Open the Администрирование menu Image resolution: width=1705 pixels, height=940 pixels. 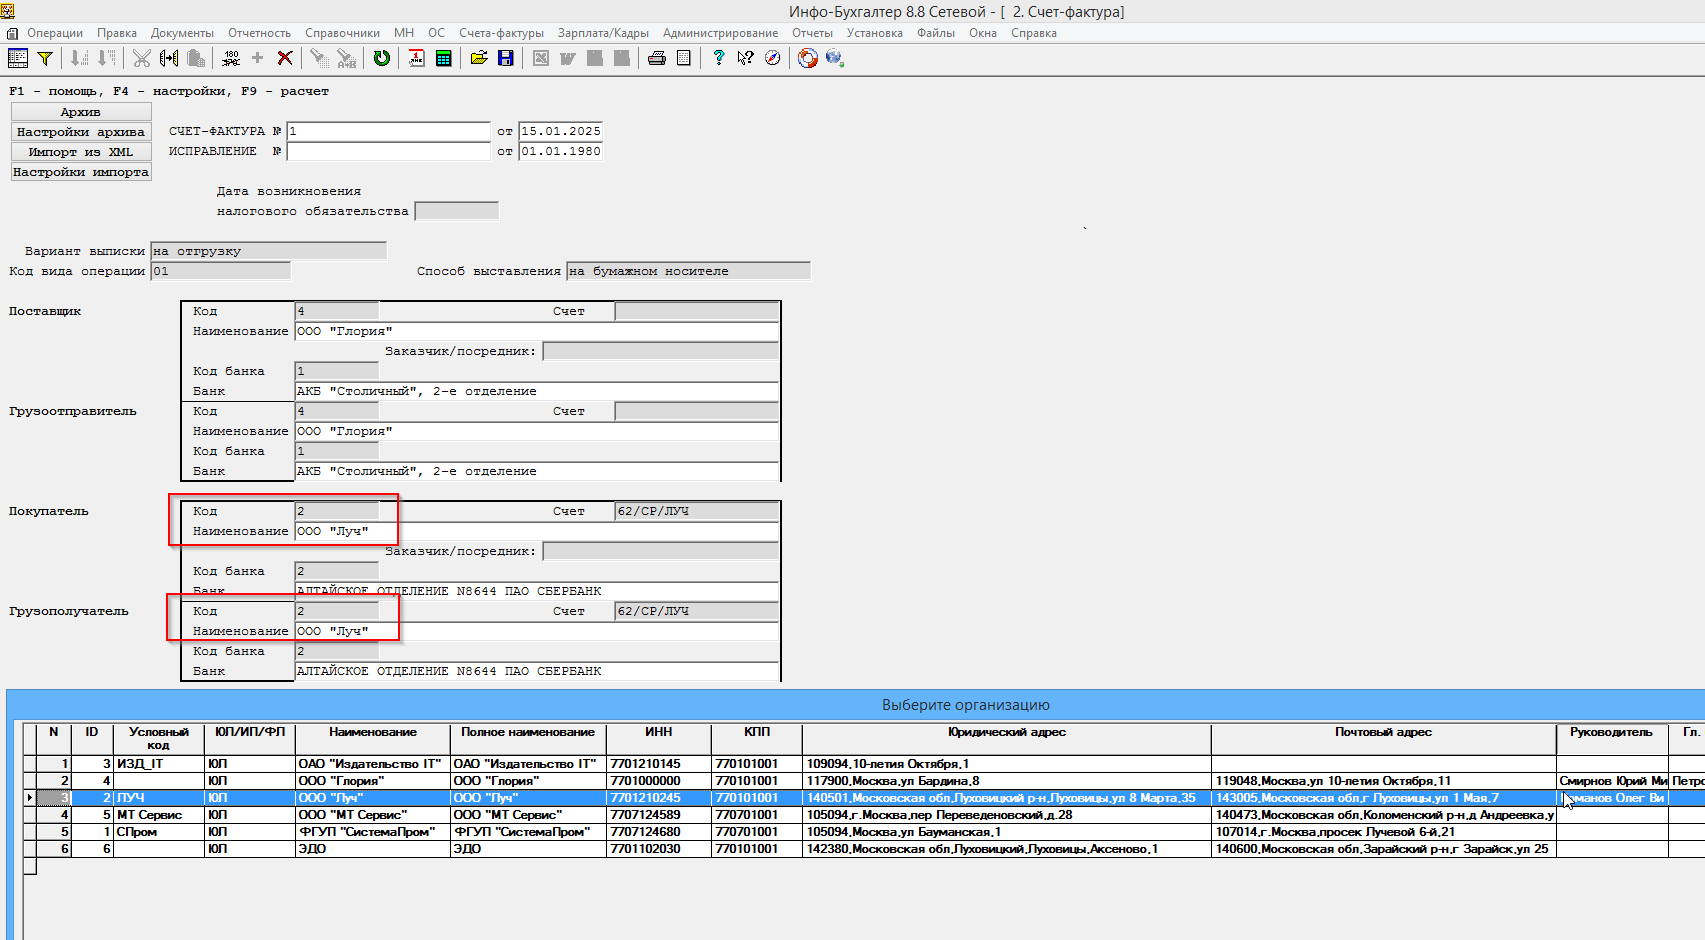tap(720, 33)
